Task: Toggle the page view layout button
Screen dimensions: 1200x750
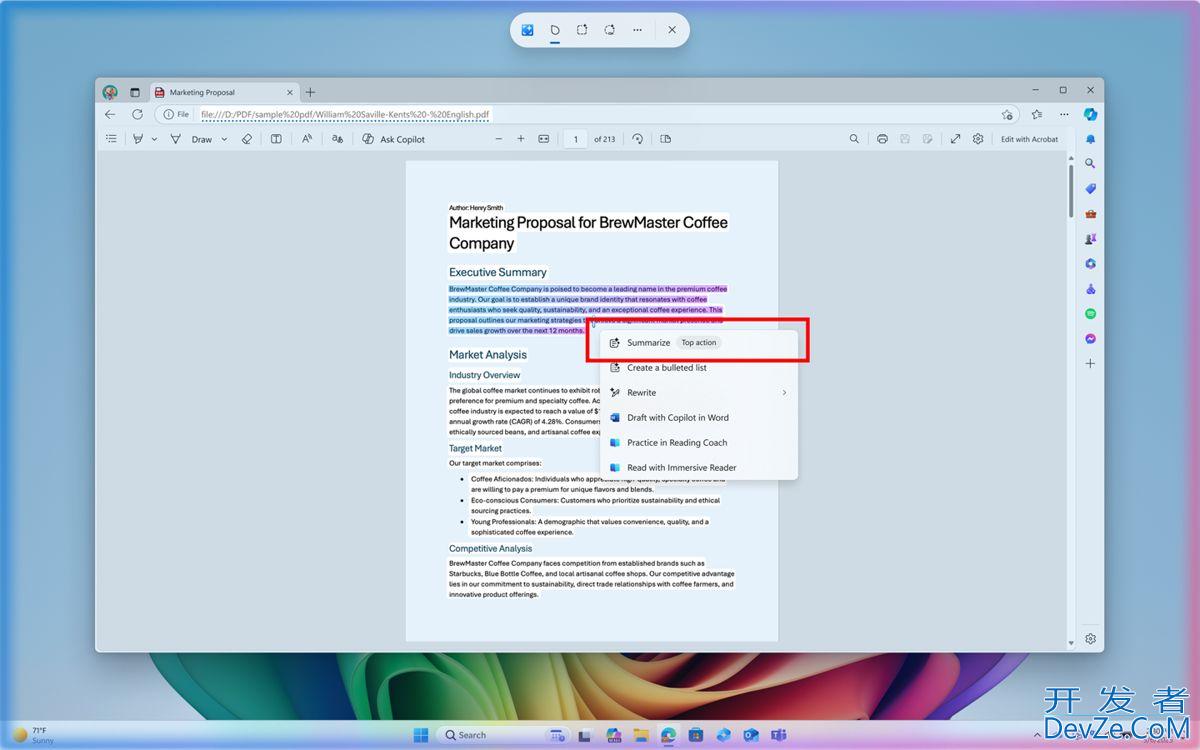Action: pyautogui.click(x=666, y=139)
